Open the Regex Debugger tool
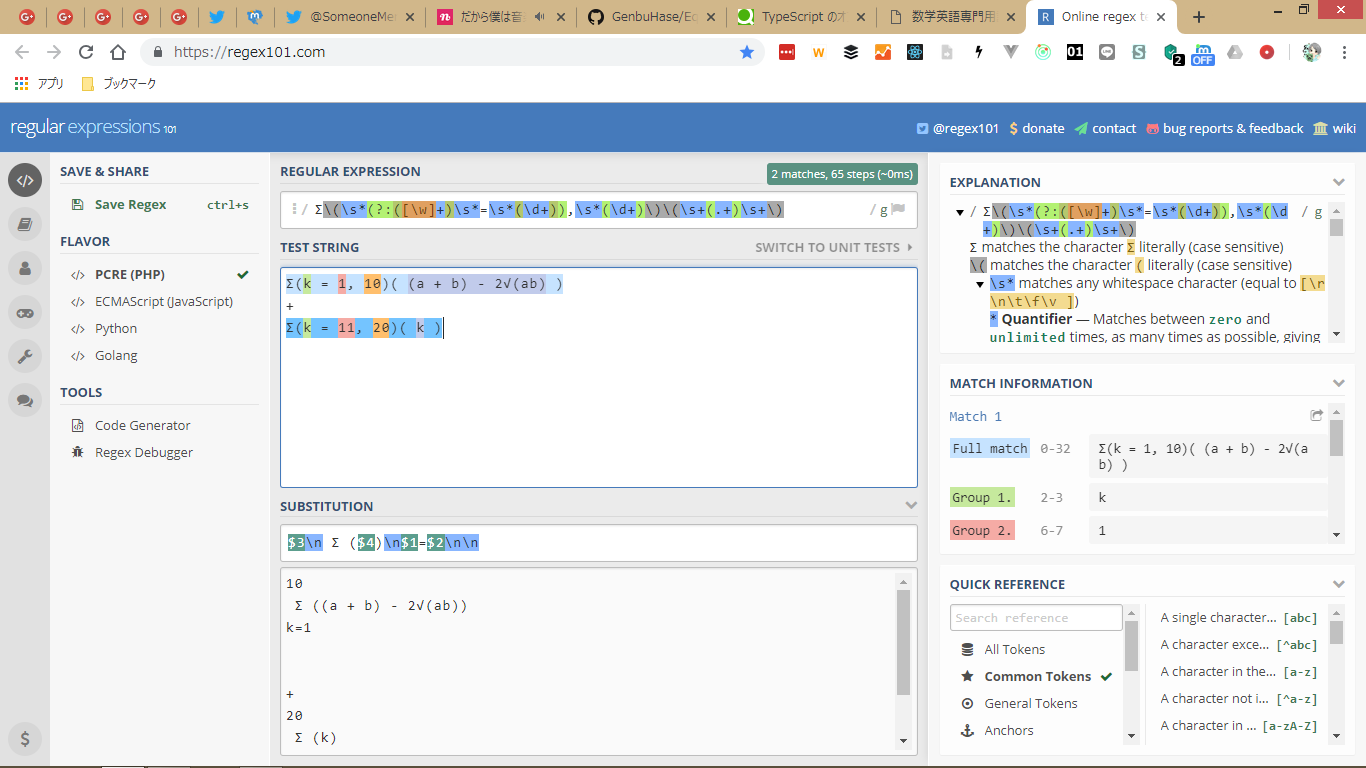Image resolution: width=1366 pixels, height=768 pixels. coord(144,453)
